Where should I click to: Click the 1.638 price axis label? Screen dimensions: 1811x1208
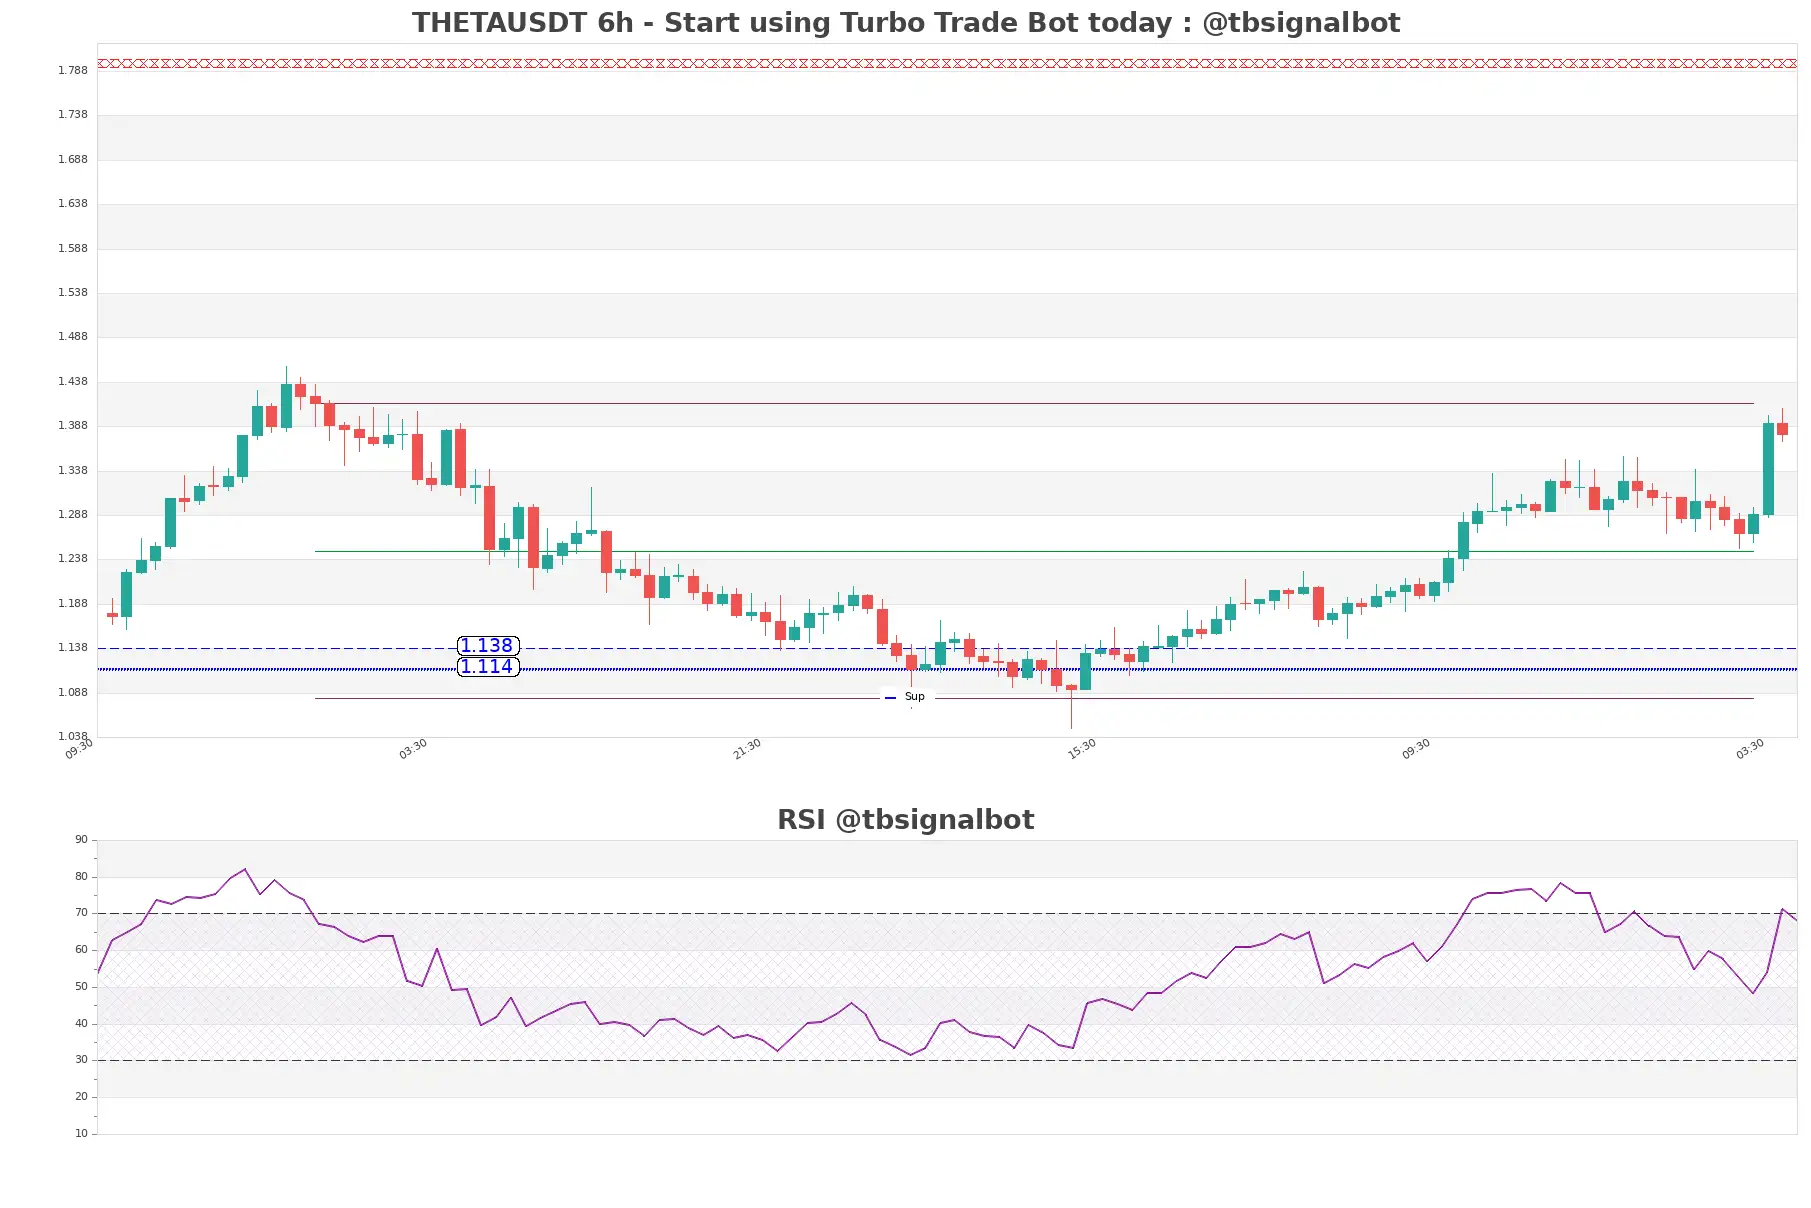click(x=73, y=204)
